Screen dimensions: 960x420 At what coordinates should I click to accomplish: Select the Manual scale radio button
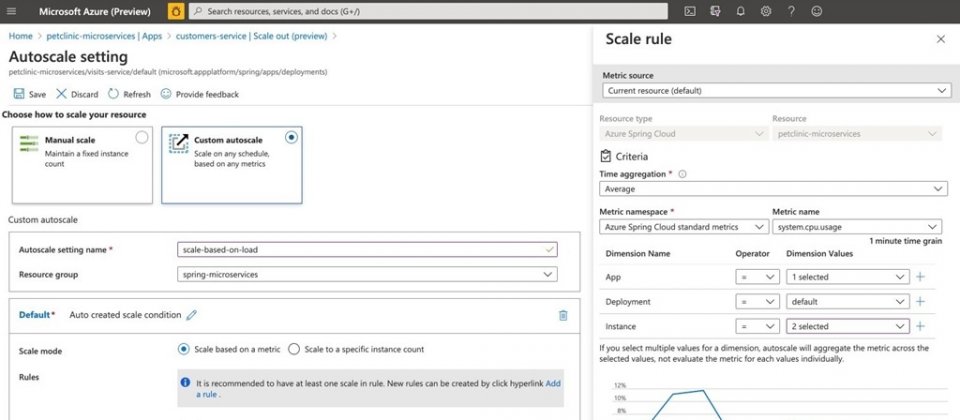pos(141,137)
